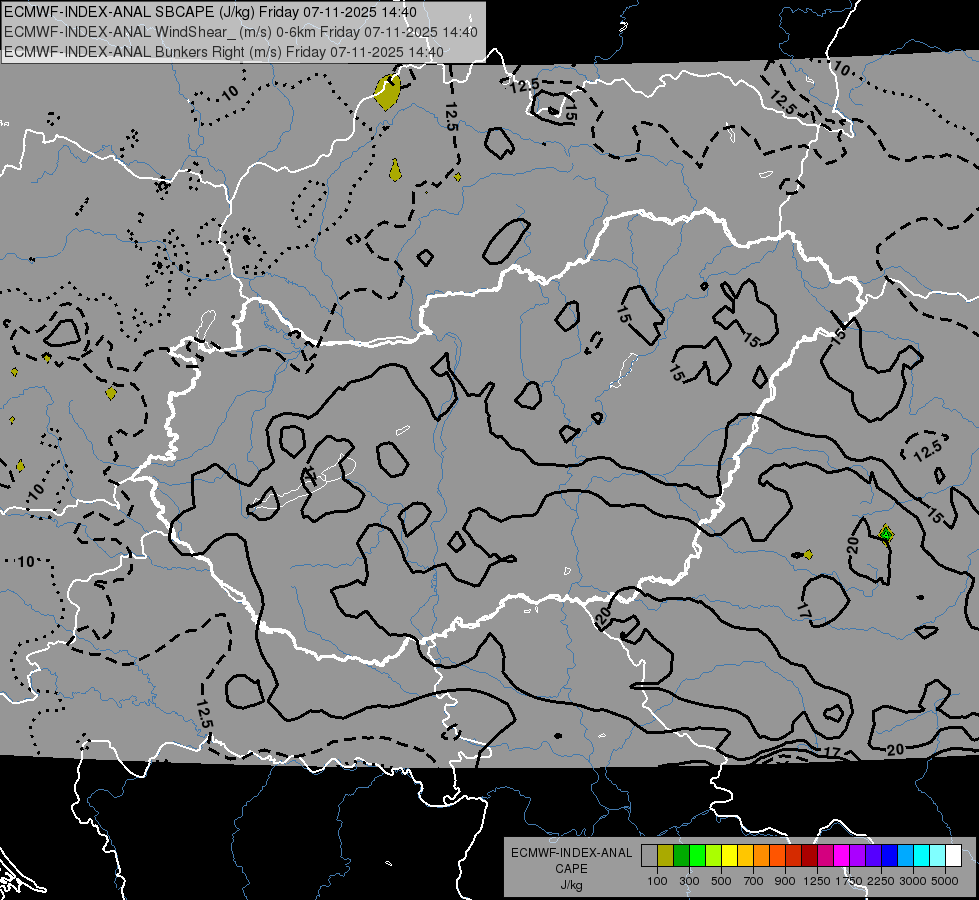Click 'ECMWF-INDEX-ANAL' text in the bottom legend
979x900 pixels.
point(571,853)
